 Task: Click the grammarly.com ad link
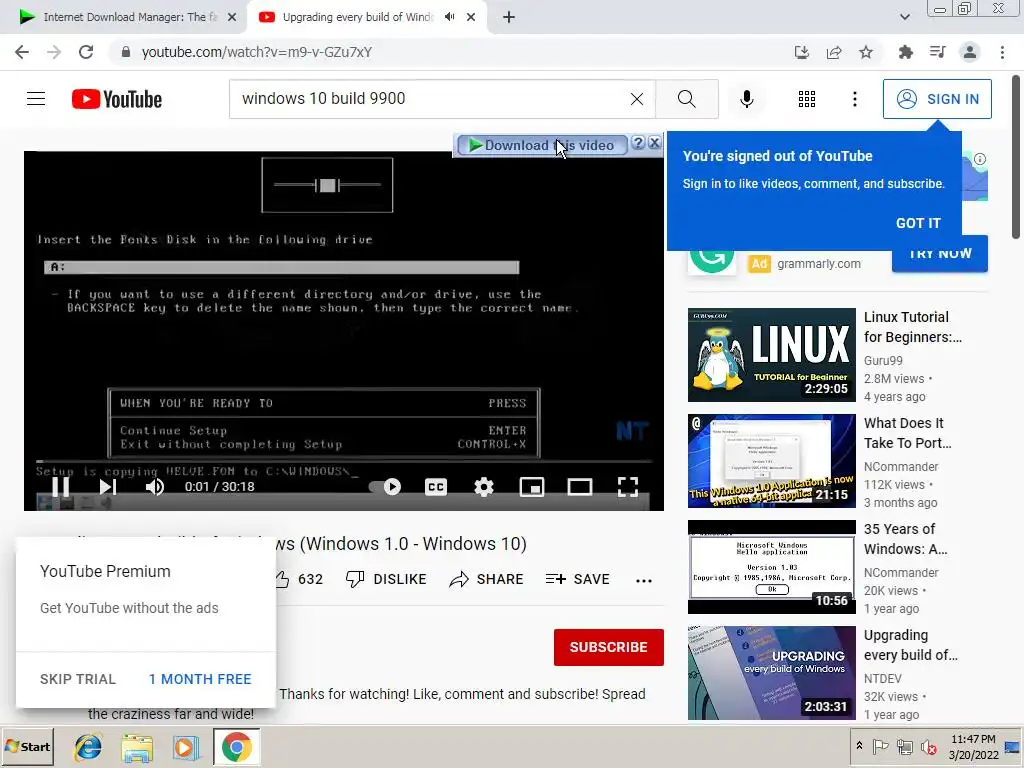[x=818, y=264]
